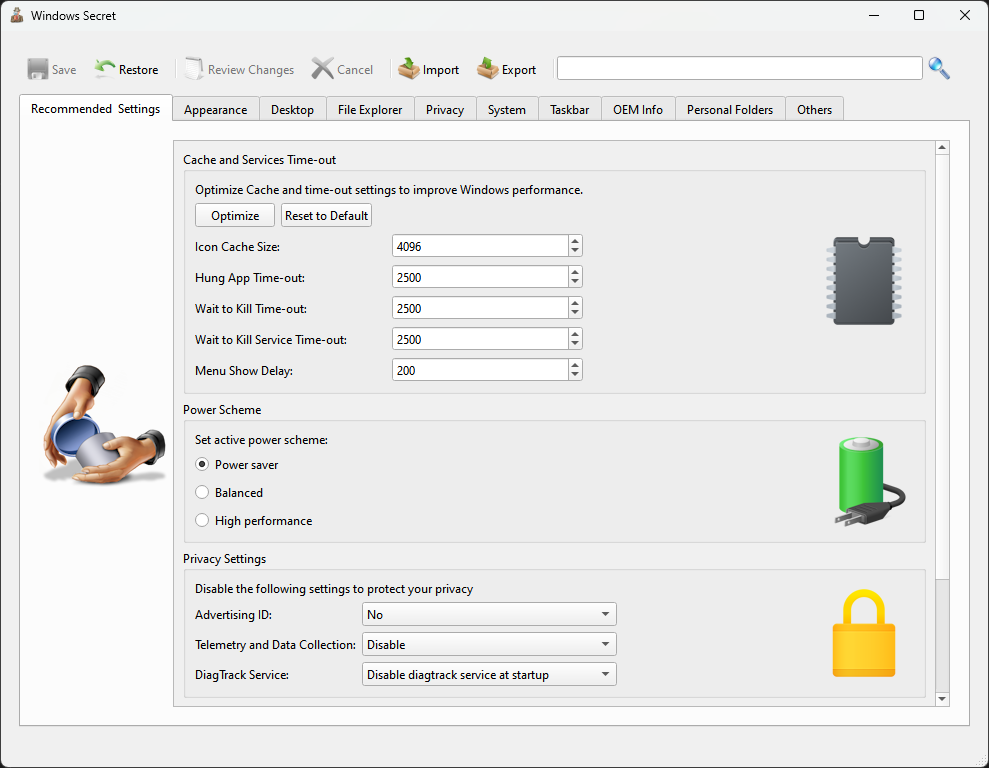Increase Menu Show Delay with up arrow

coord(575,365)
